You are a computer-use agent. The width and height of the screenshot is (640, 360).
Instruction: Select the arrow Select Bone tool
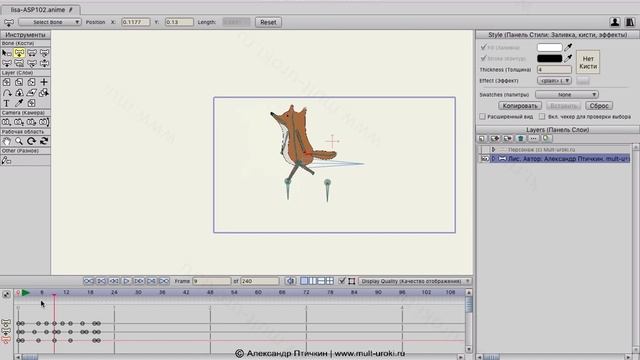7,53
